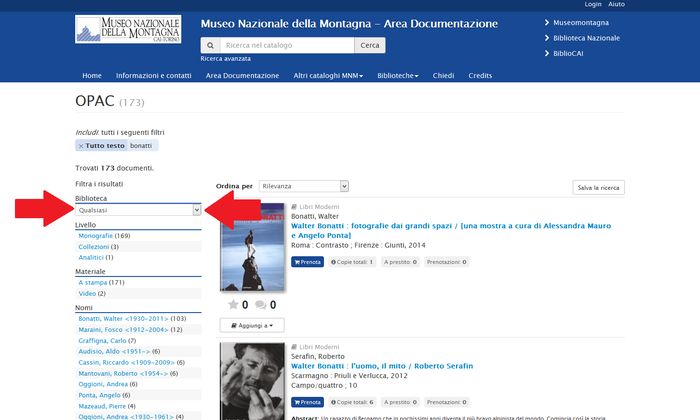Filter by name Mazeaud, Pierre
Screen dimensions: 700x420
(x=102, y=406)
